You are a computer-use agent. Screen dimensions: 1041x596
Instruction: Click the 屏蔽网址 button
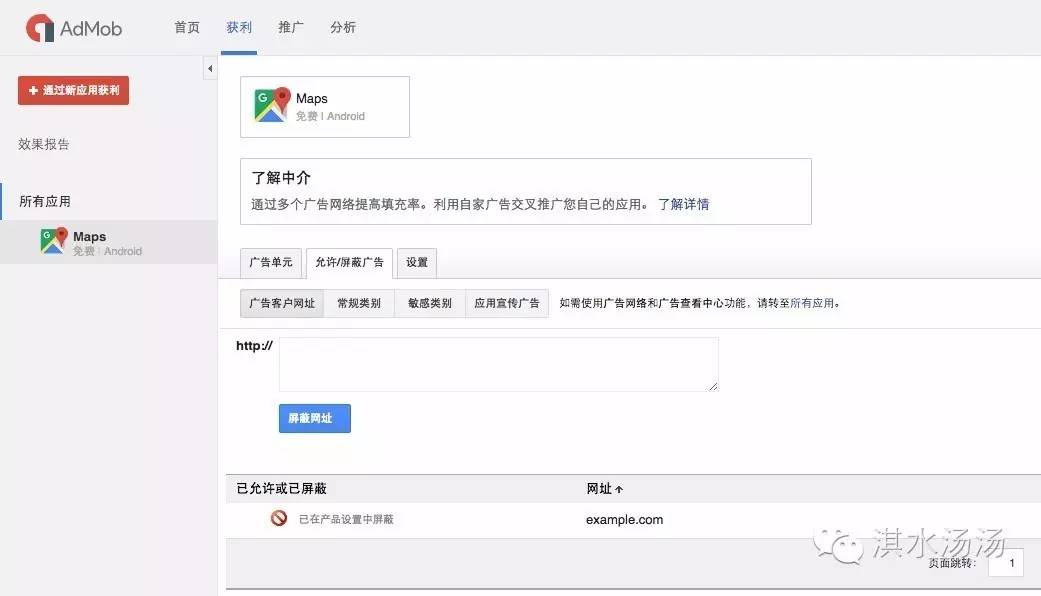pyautogui.click(x=315, y=418)
